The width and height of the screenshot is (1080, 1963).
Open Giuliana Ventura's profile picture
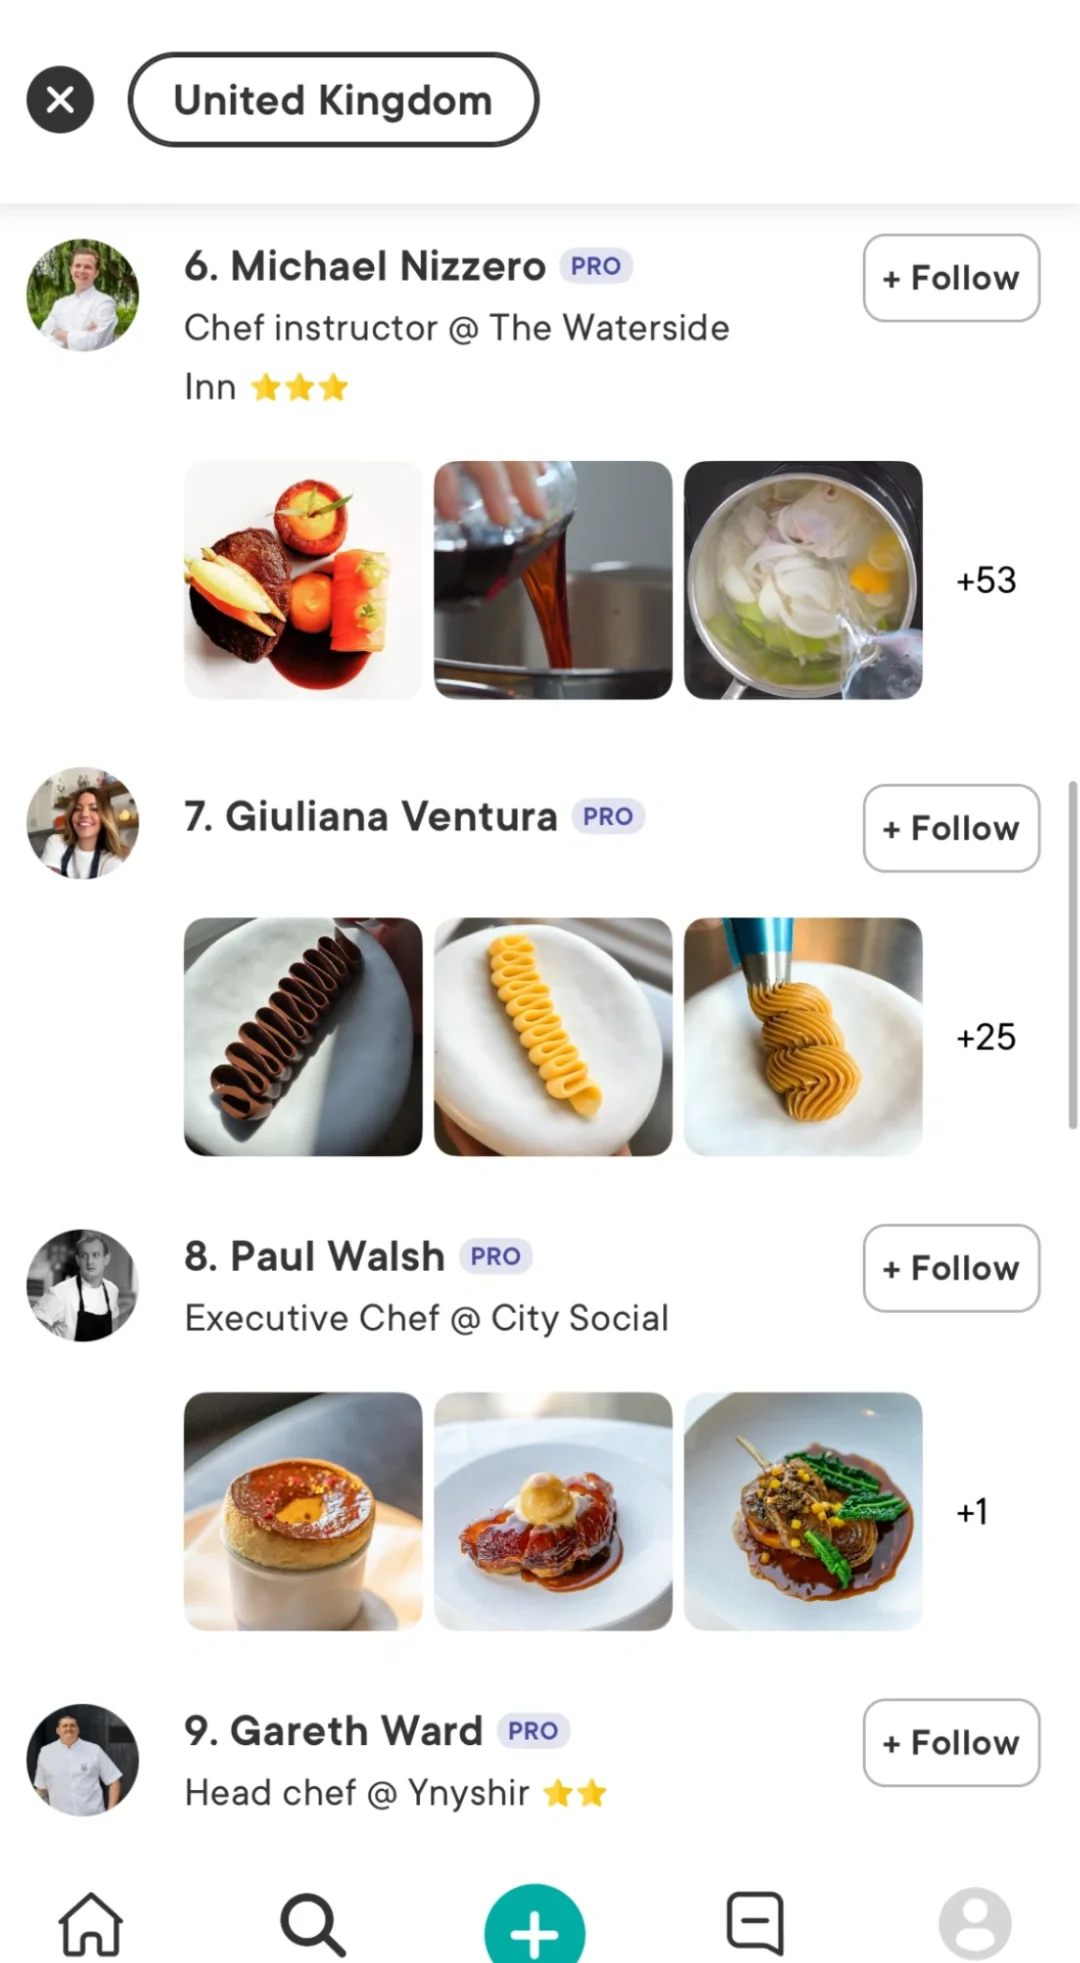pos(83,823)
